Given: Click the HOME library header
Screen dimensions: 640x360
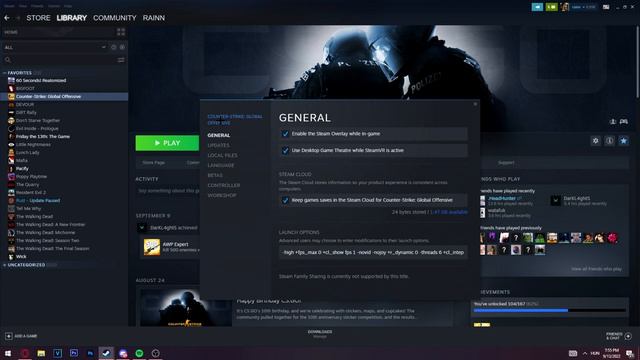Looking at the screenshot, I should (11, 32).
